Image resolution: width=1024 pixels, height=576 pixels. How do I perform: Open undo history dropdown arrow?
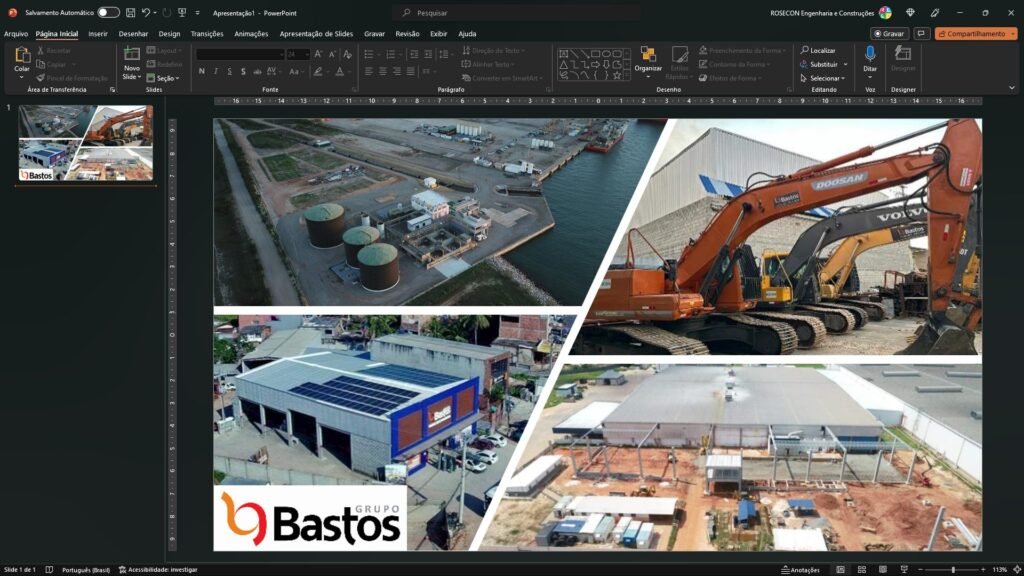click(155, 12)
